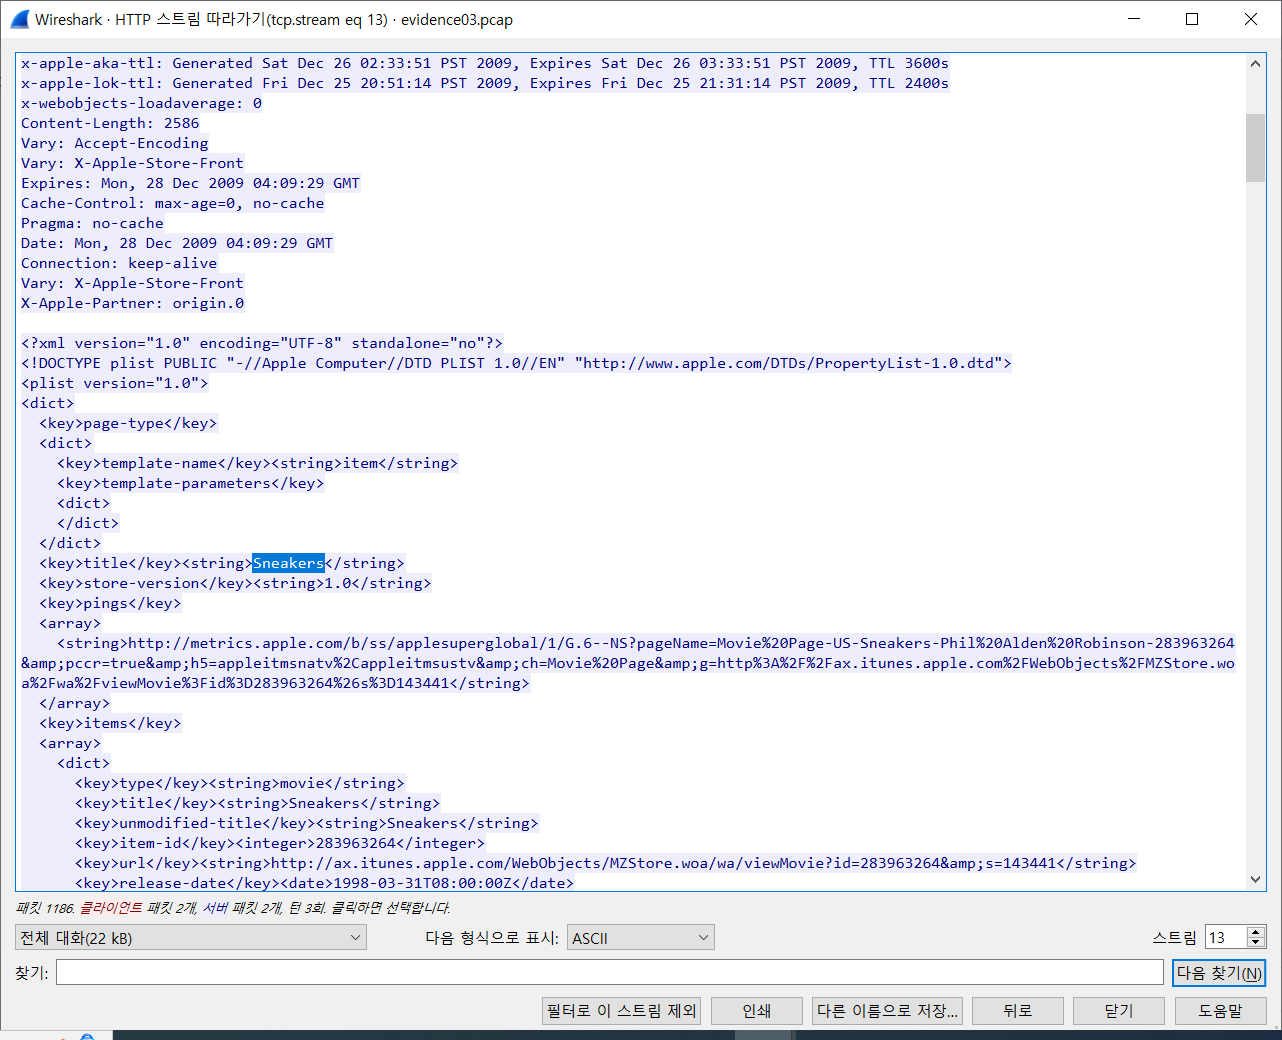Click the 필터로 이 스트림 제외 button
This screenshot has width=1282, height=1040.
pos(621,1010)
